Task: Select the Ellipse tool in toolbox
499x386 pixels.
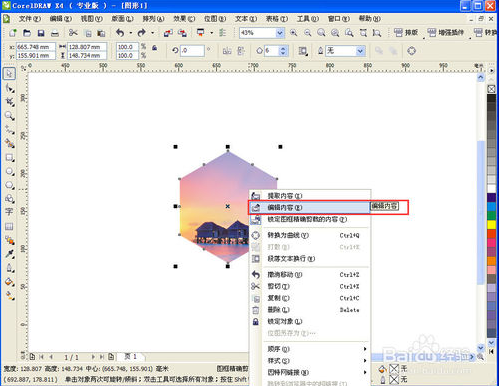Action: (x=9, y=171)
